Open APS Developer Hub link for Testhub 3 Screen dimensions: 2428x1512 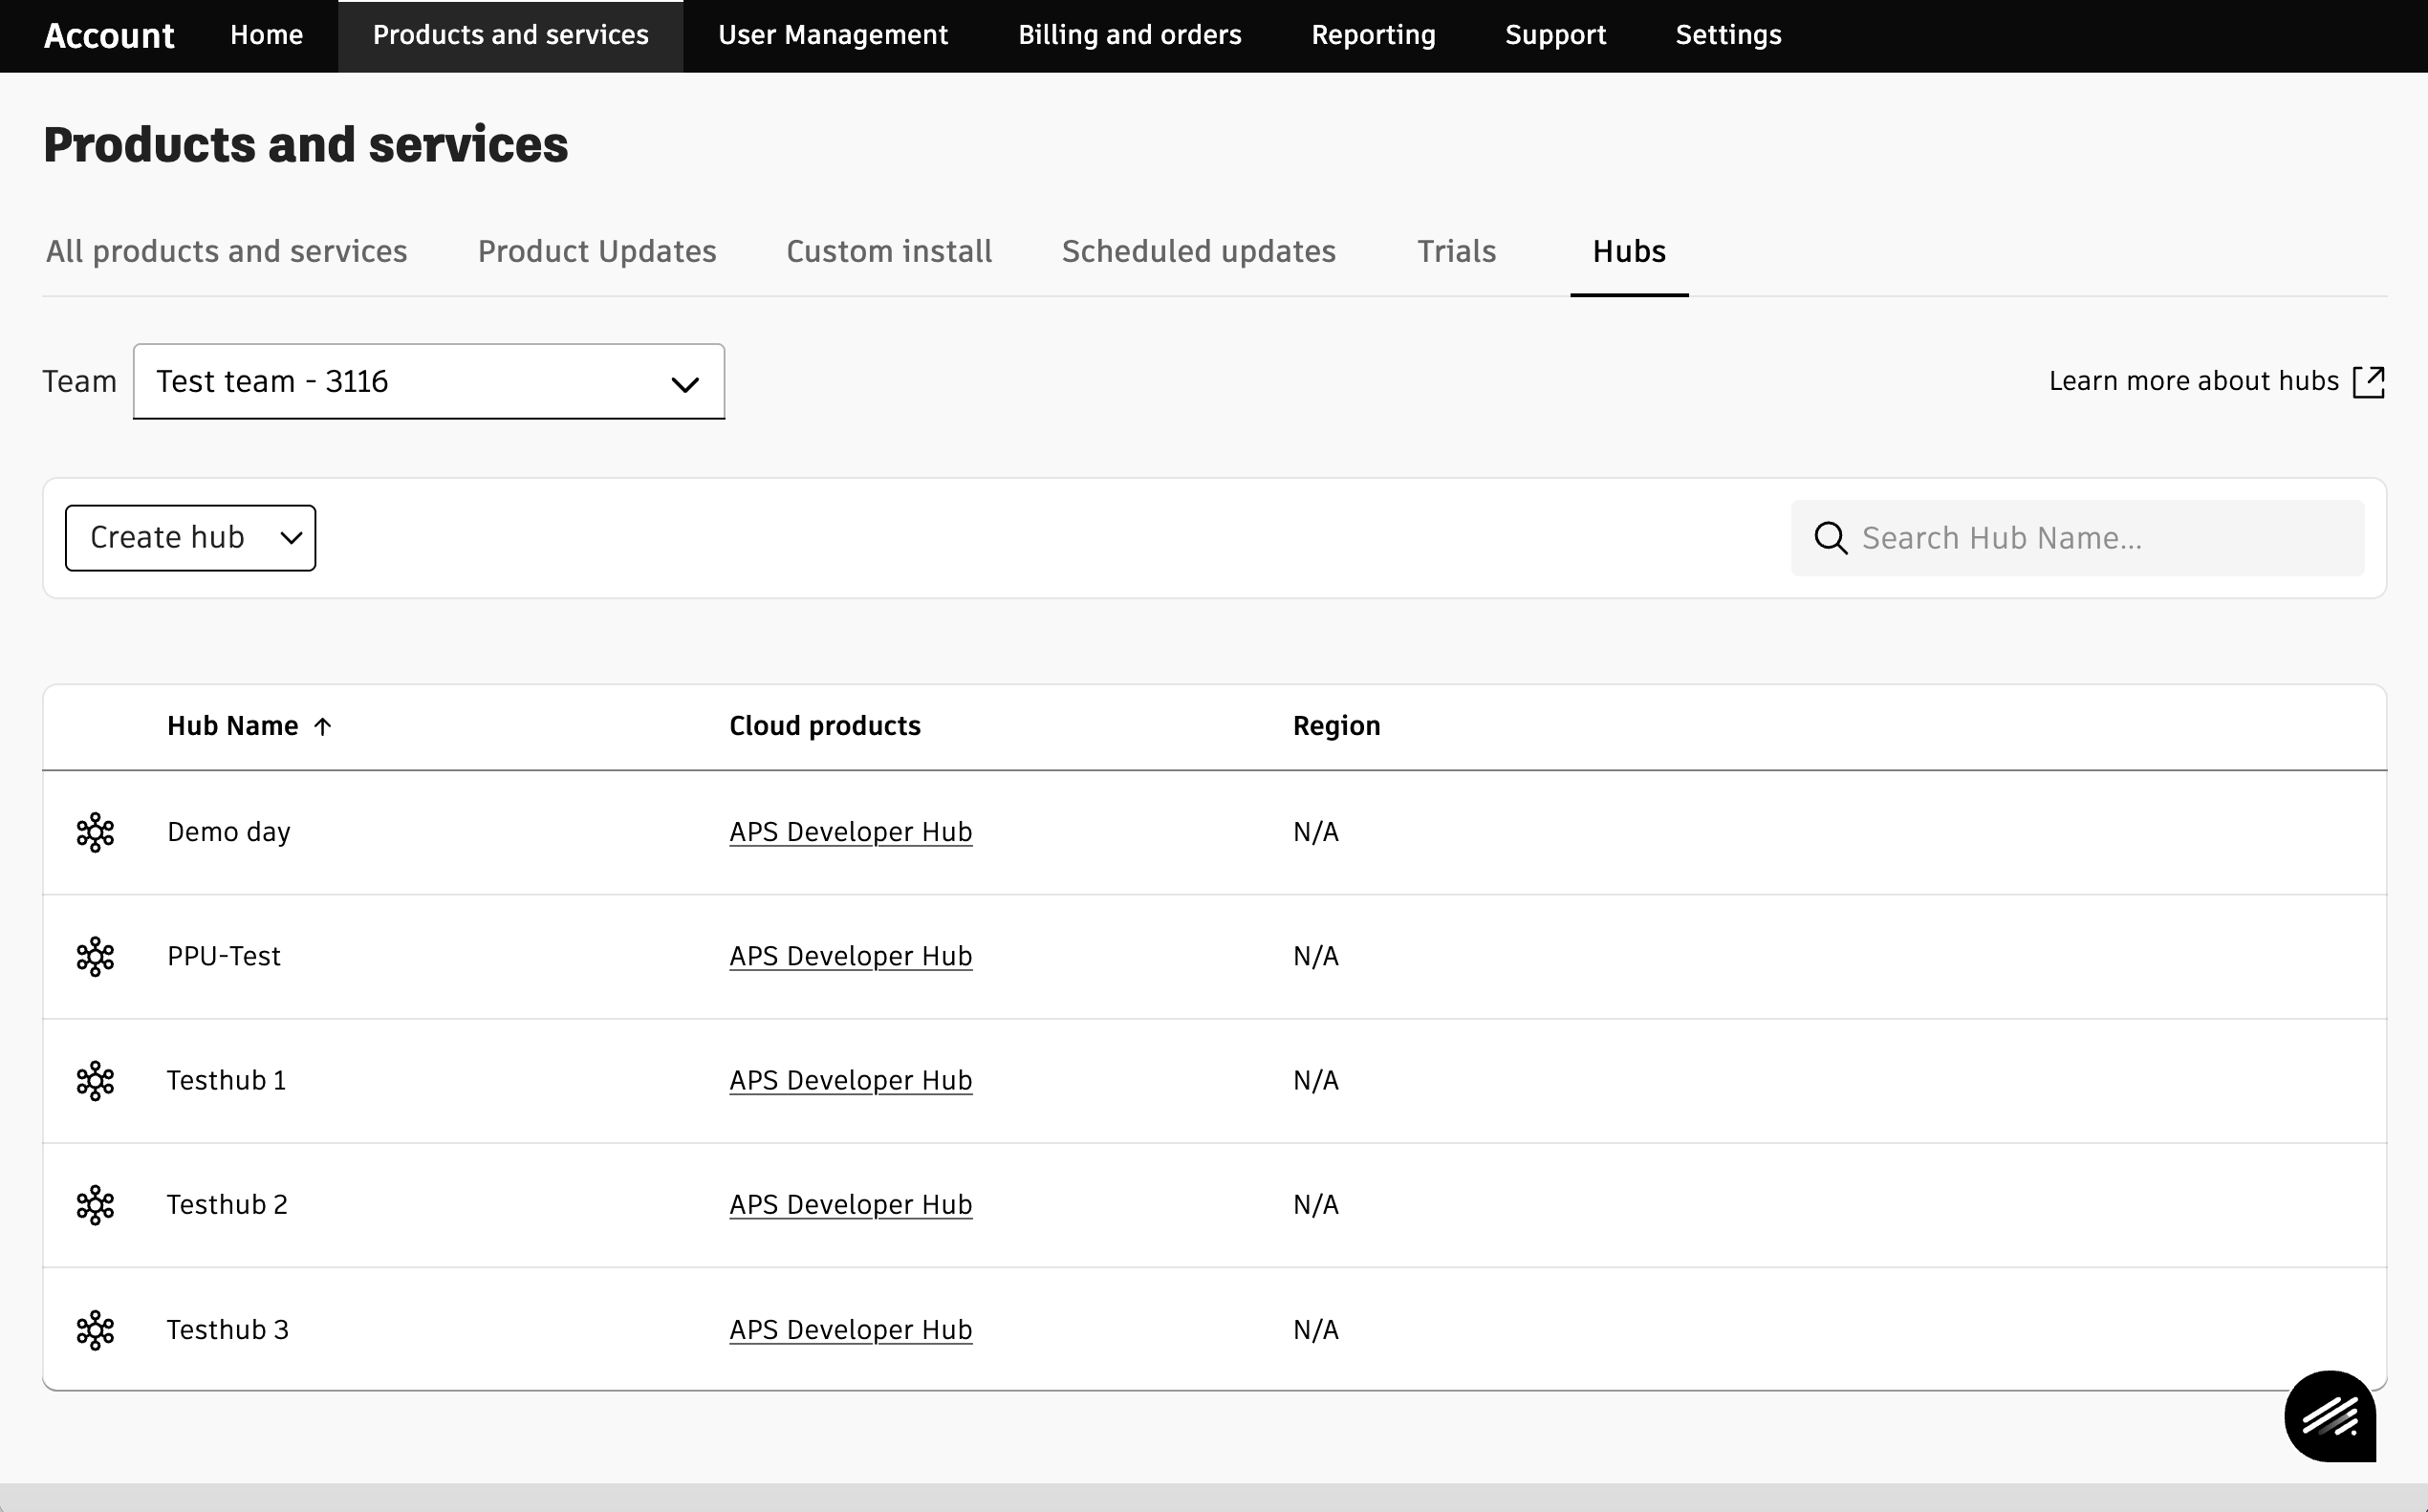tap(850, 1329)
